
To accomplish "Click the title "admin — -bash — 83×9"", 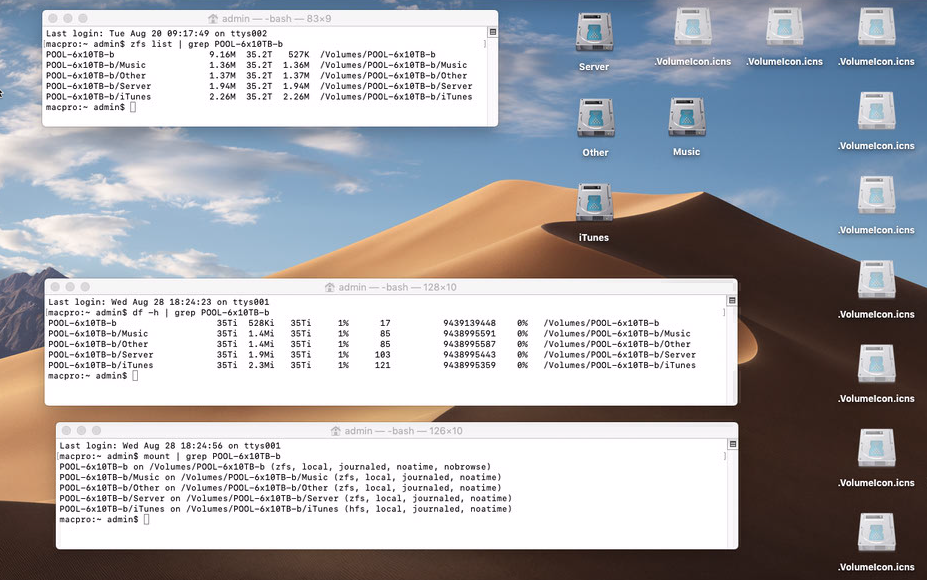I will (276, 18).
